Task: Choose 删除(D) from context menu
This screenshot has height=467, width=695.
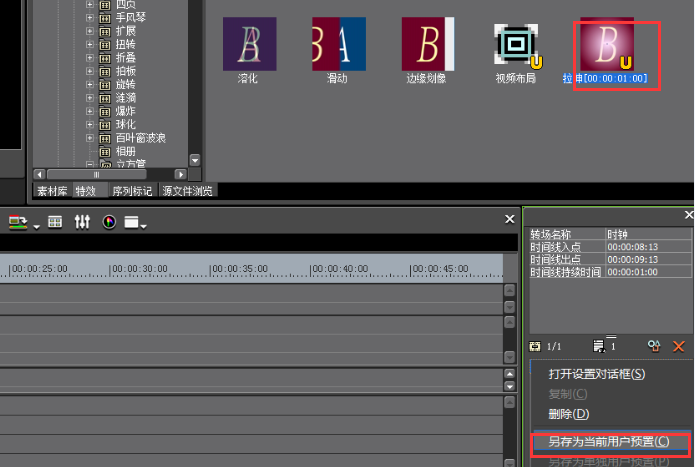Action: 569,414
